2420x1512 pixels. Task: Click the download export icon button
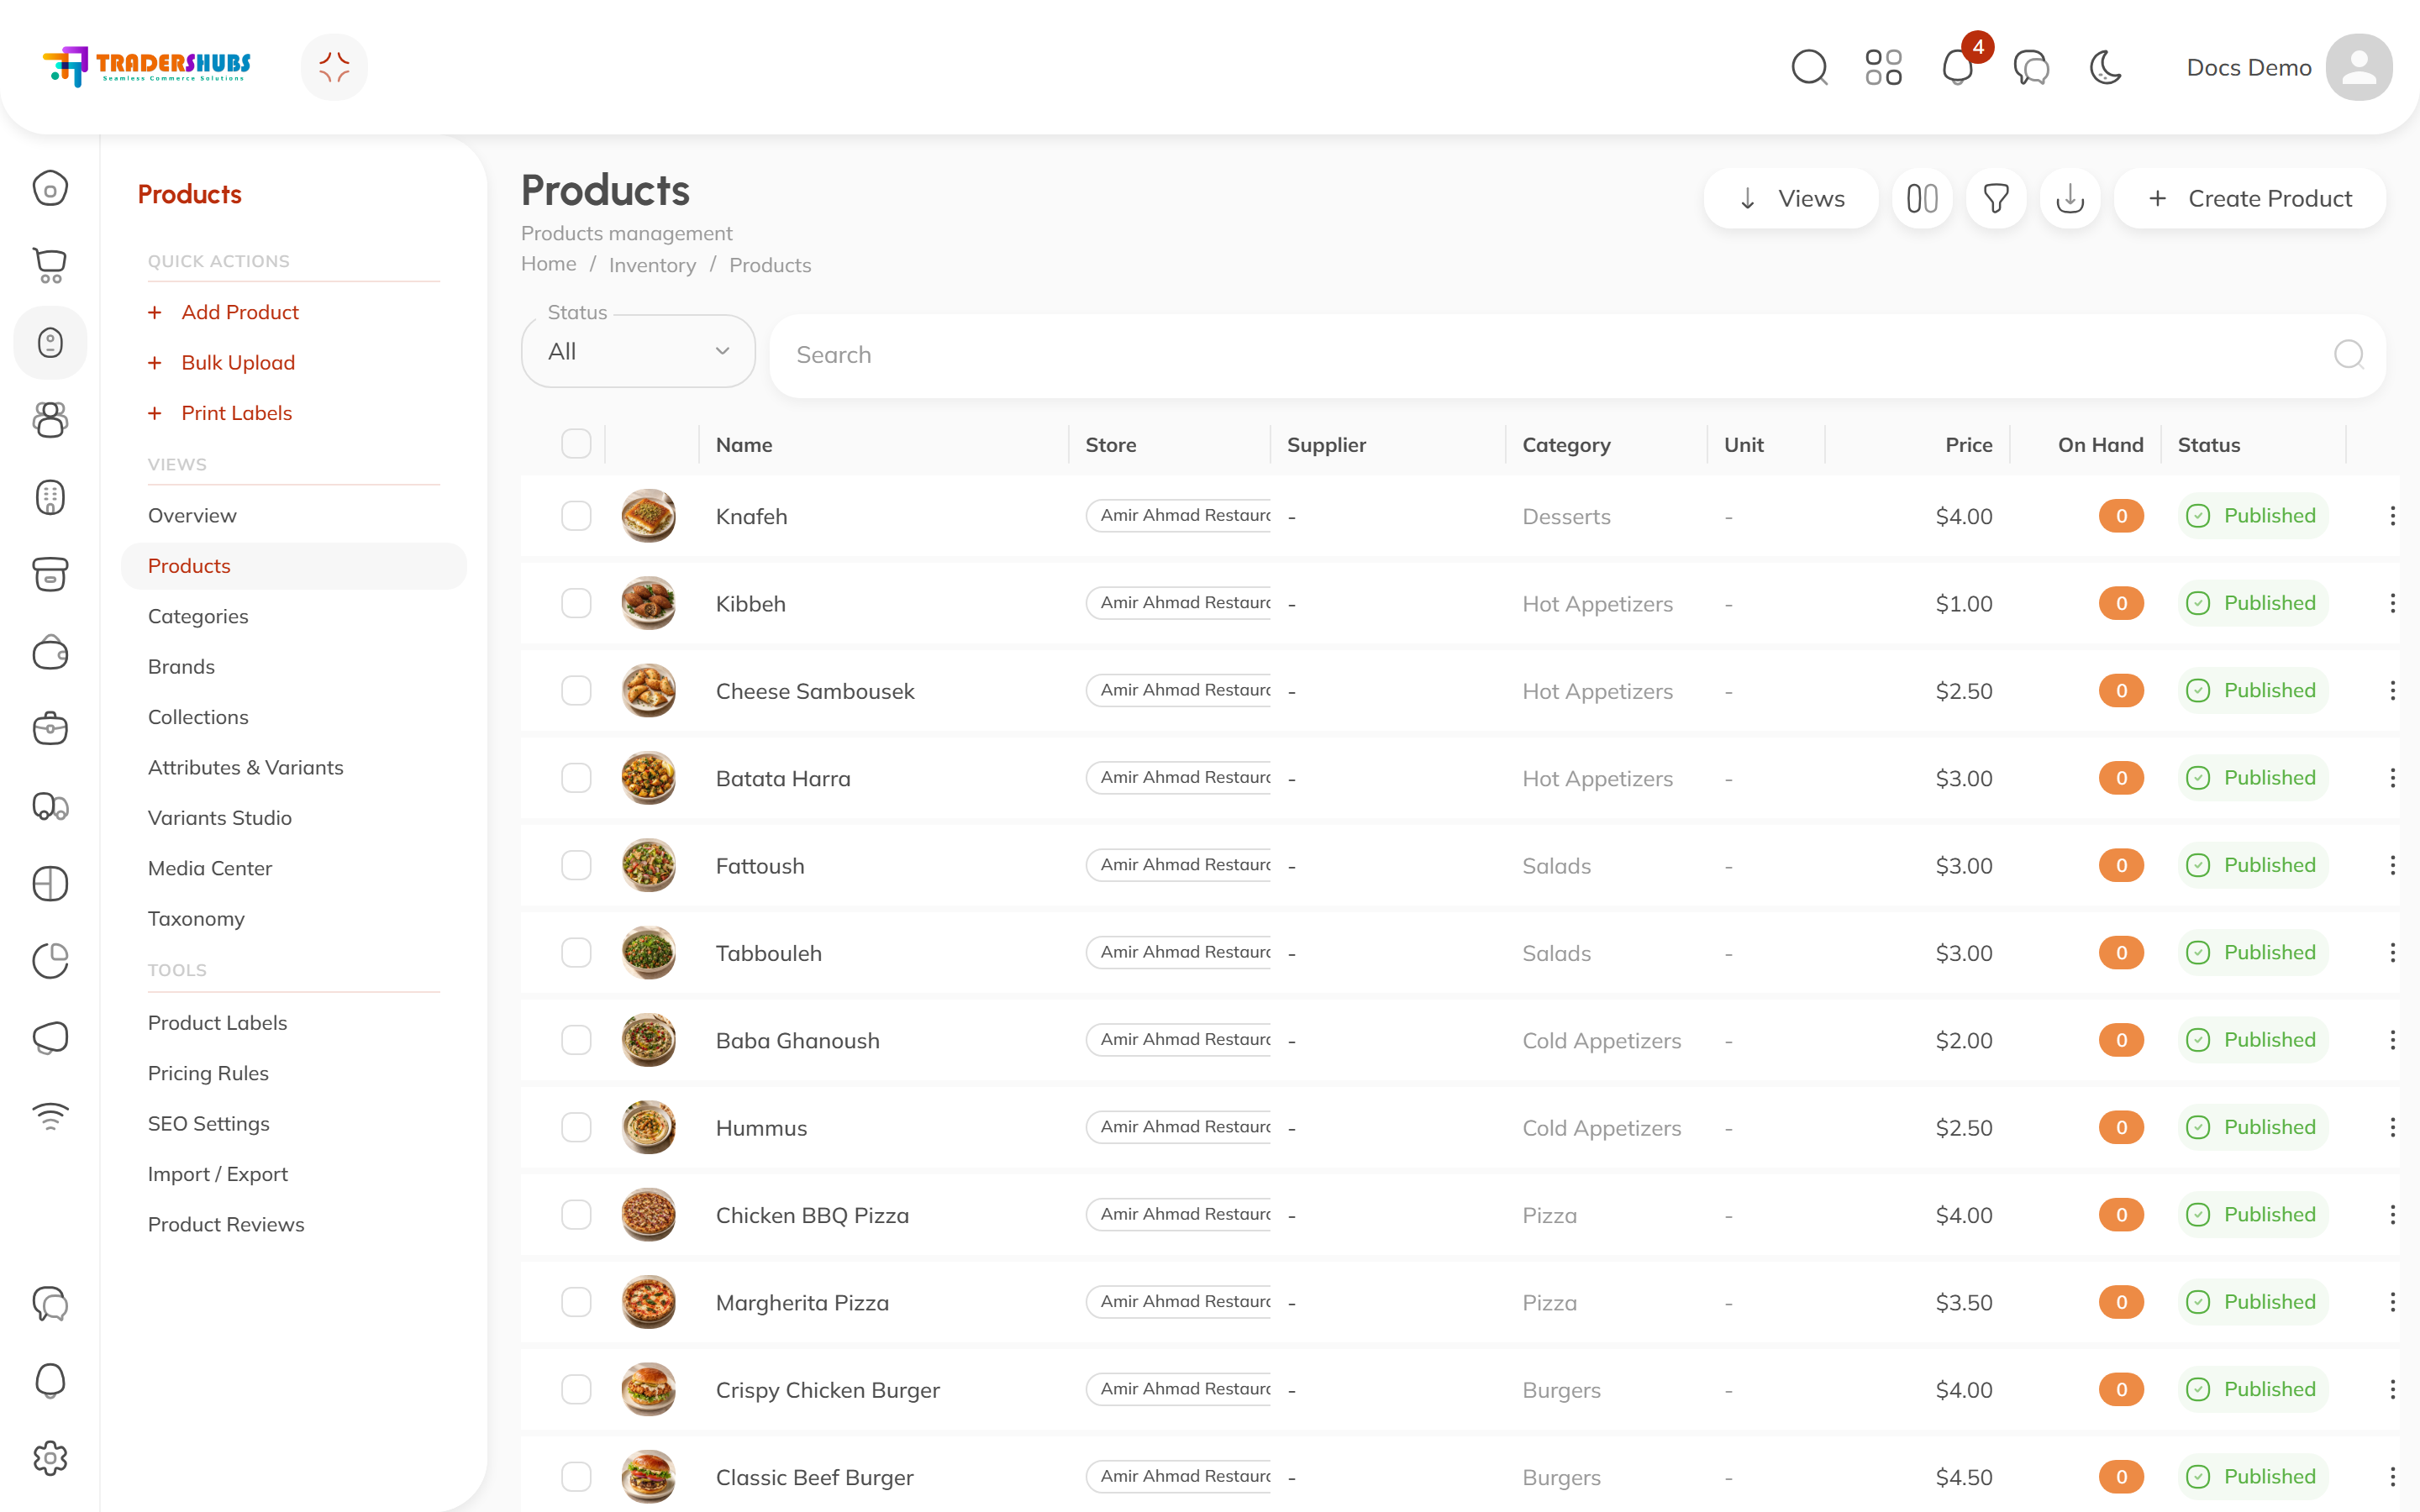click(x=2070, y=198)
